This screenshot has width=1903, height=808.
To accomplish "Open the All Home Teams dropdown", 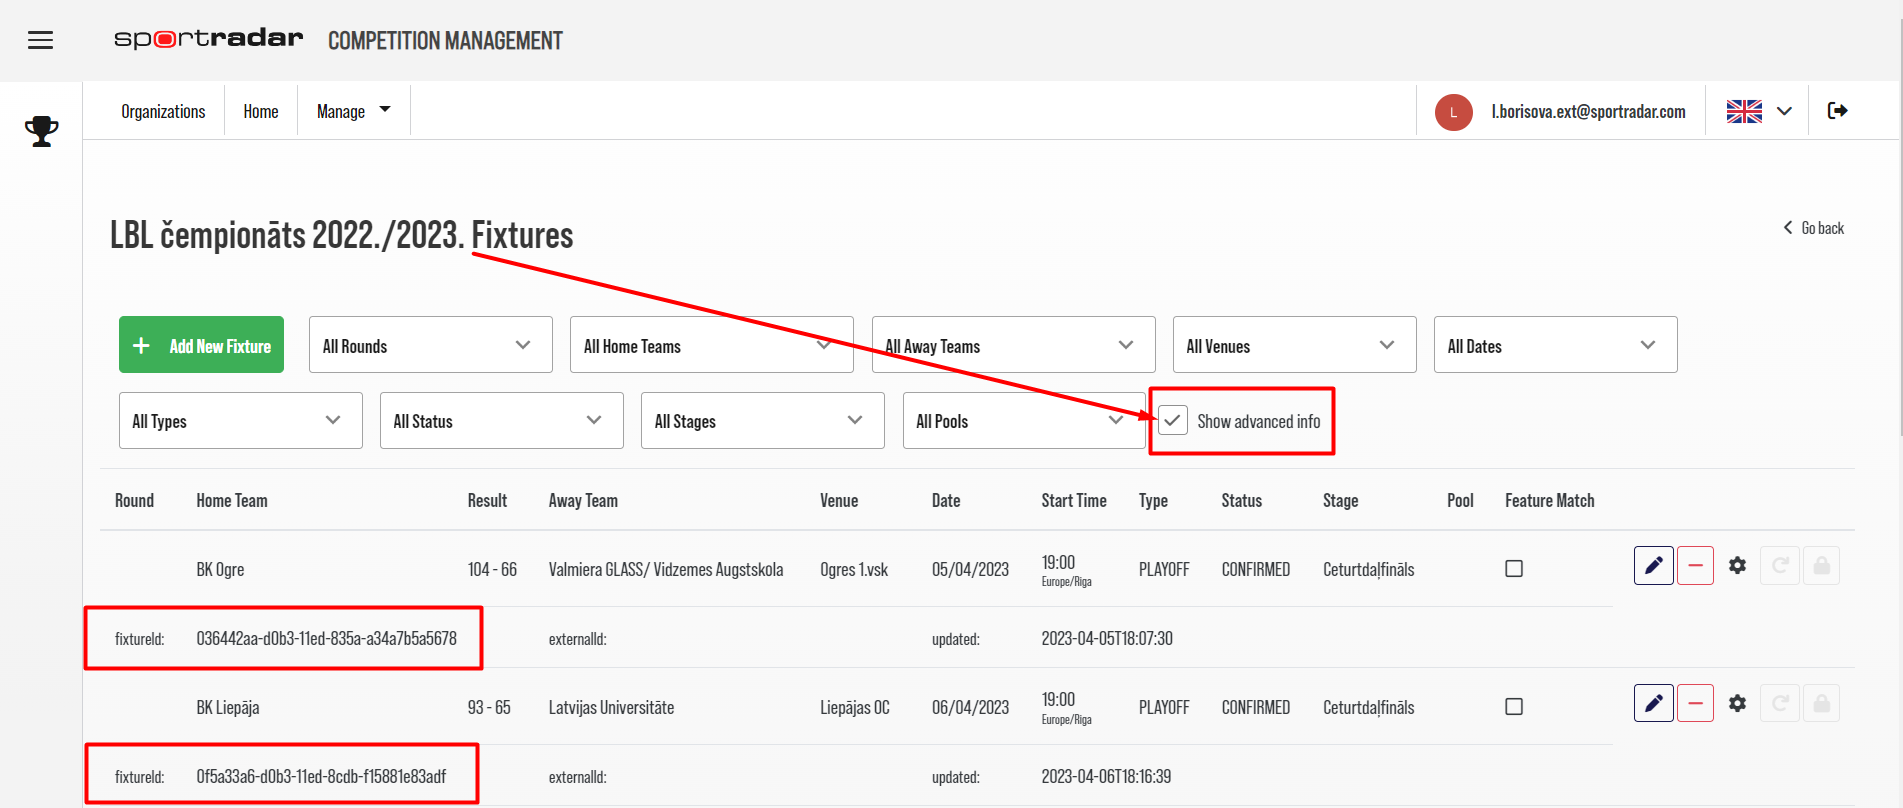I will (711, 345).
